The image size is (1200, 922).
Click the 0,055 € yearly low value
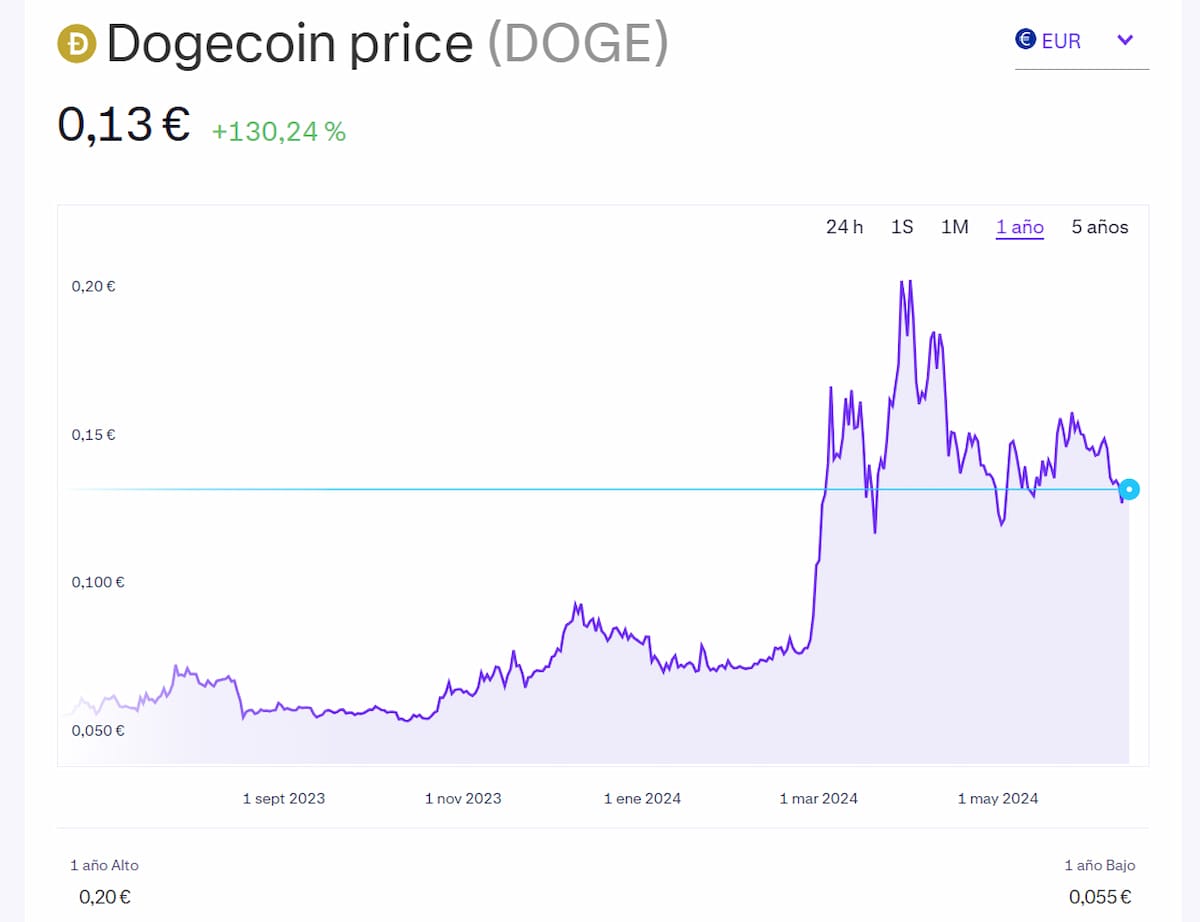(1101, 897)
